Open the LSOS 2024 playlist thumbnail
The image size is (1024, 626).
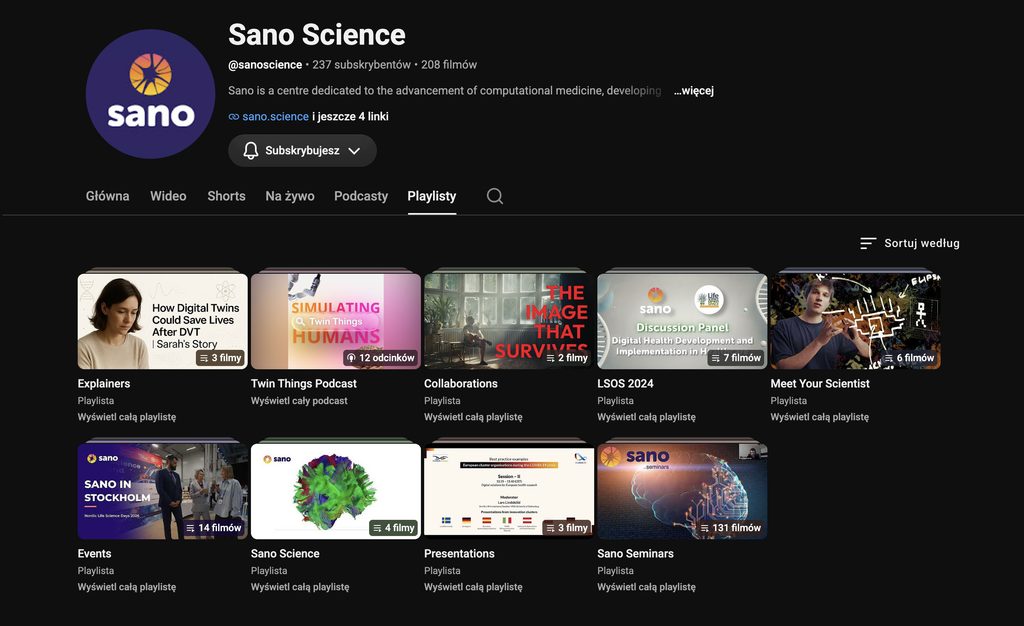point(682,321)
